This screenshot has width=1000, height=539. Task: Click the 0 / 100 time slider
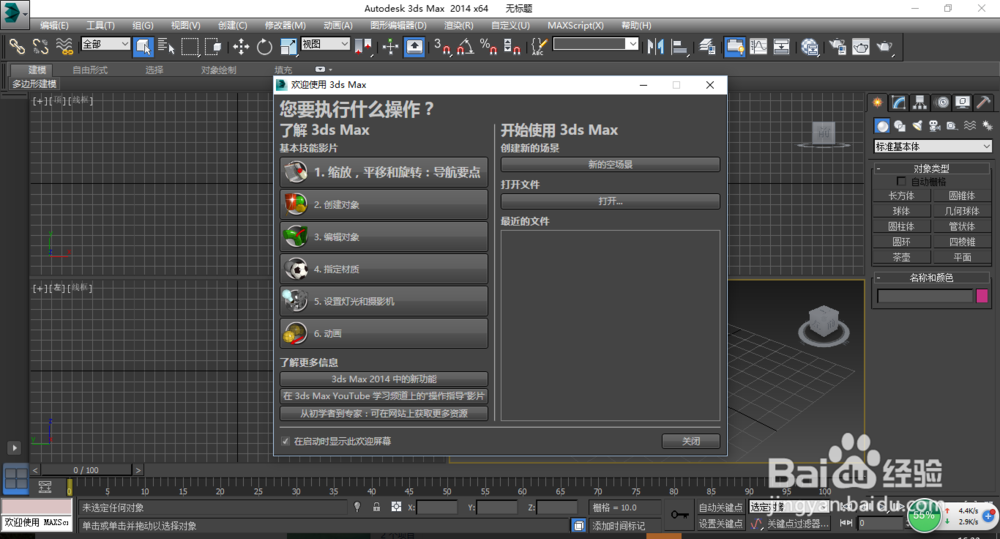[86, 470]
